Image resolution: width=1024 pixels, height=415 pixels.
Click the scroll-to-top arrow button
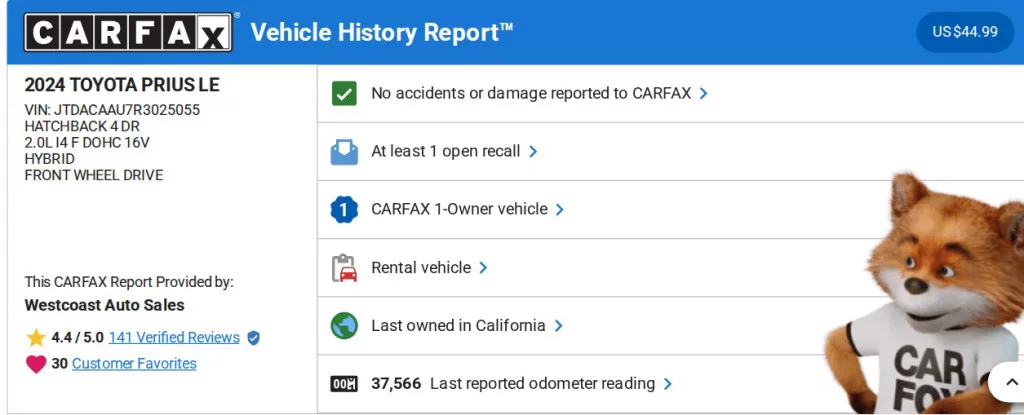click(x=1007, y=383)
